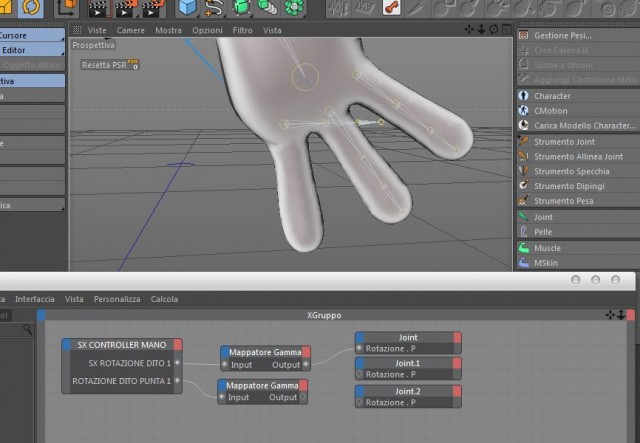Toggle the viewport maximize layout icon
640x443 pixels.
coord(506,29)
